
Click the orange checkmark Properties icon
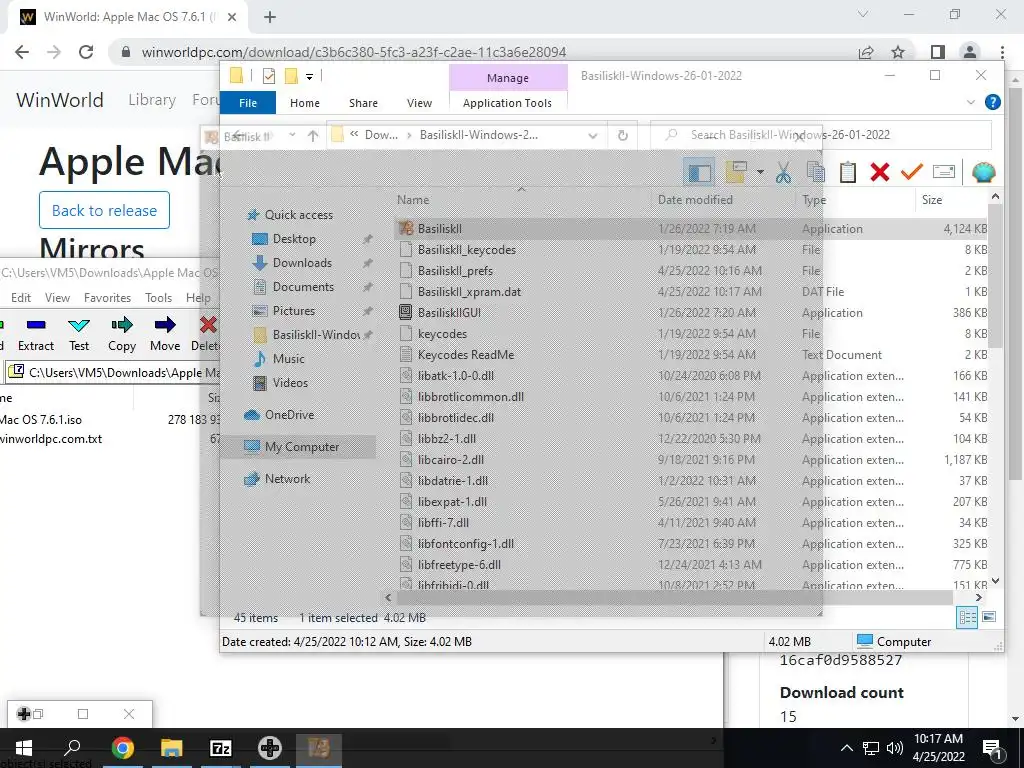tap(912, 172)
